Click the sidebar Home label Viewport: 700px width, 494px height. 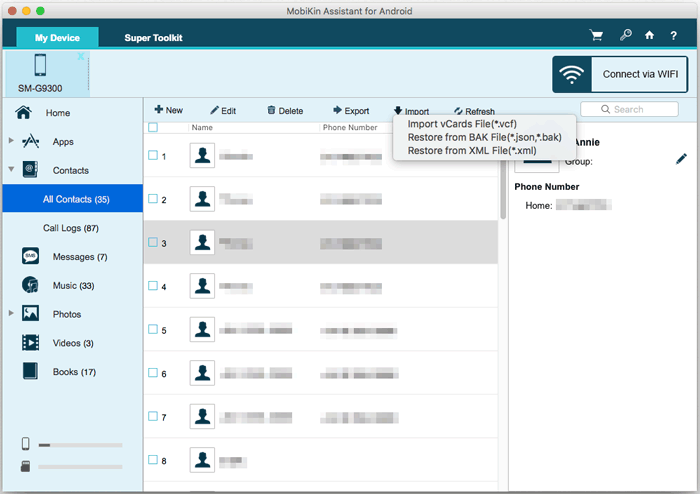point(58,113)
